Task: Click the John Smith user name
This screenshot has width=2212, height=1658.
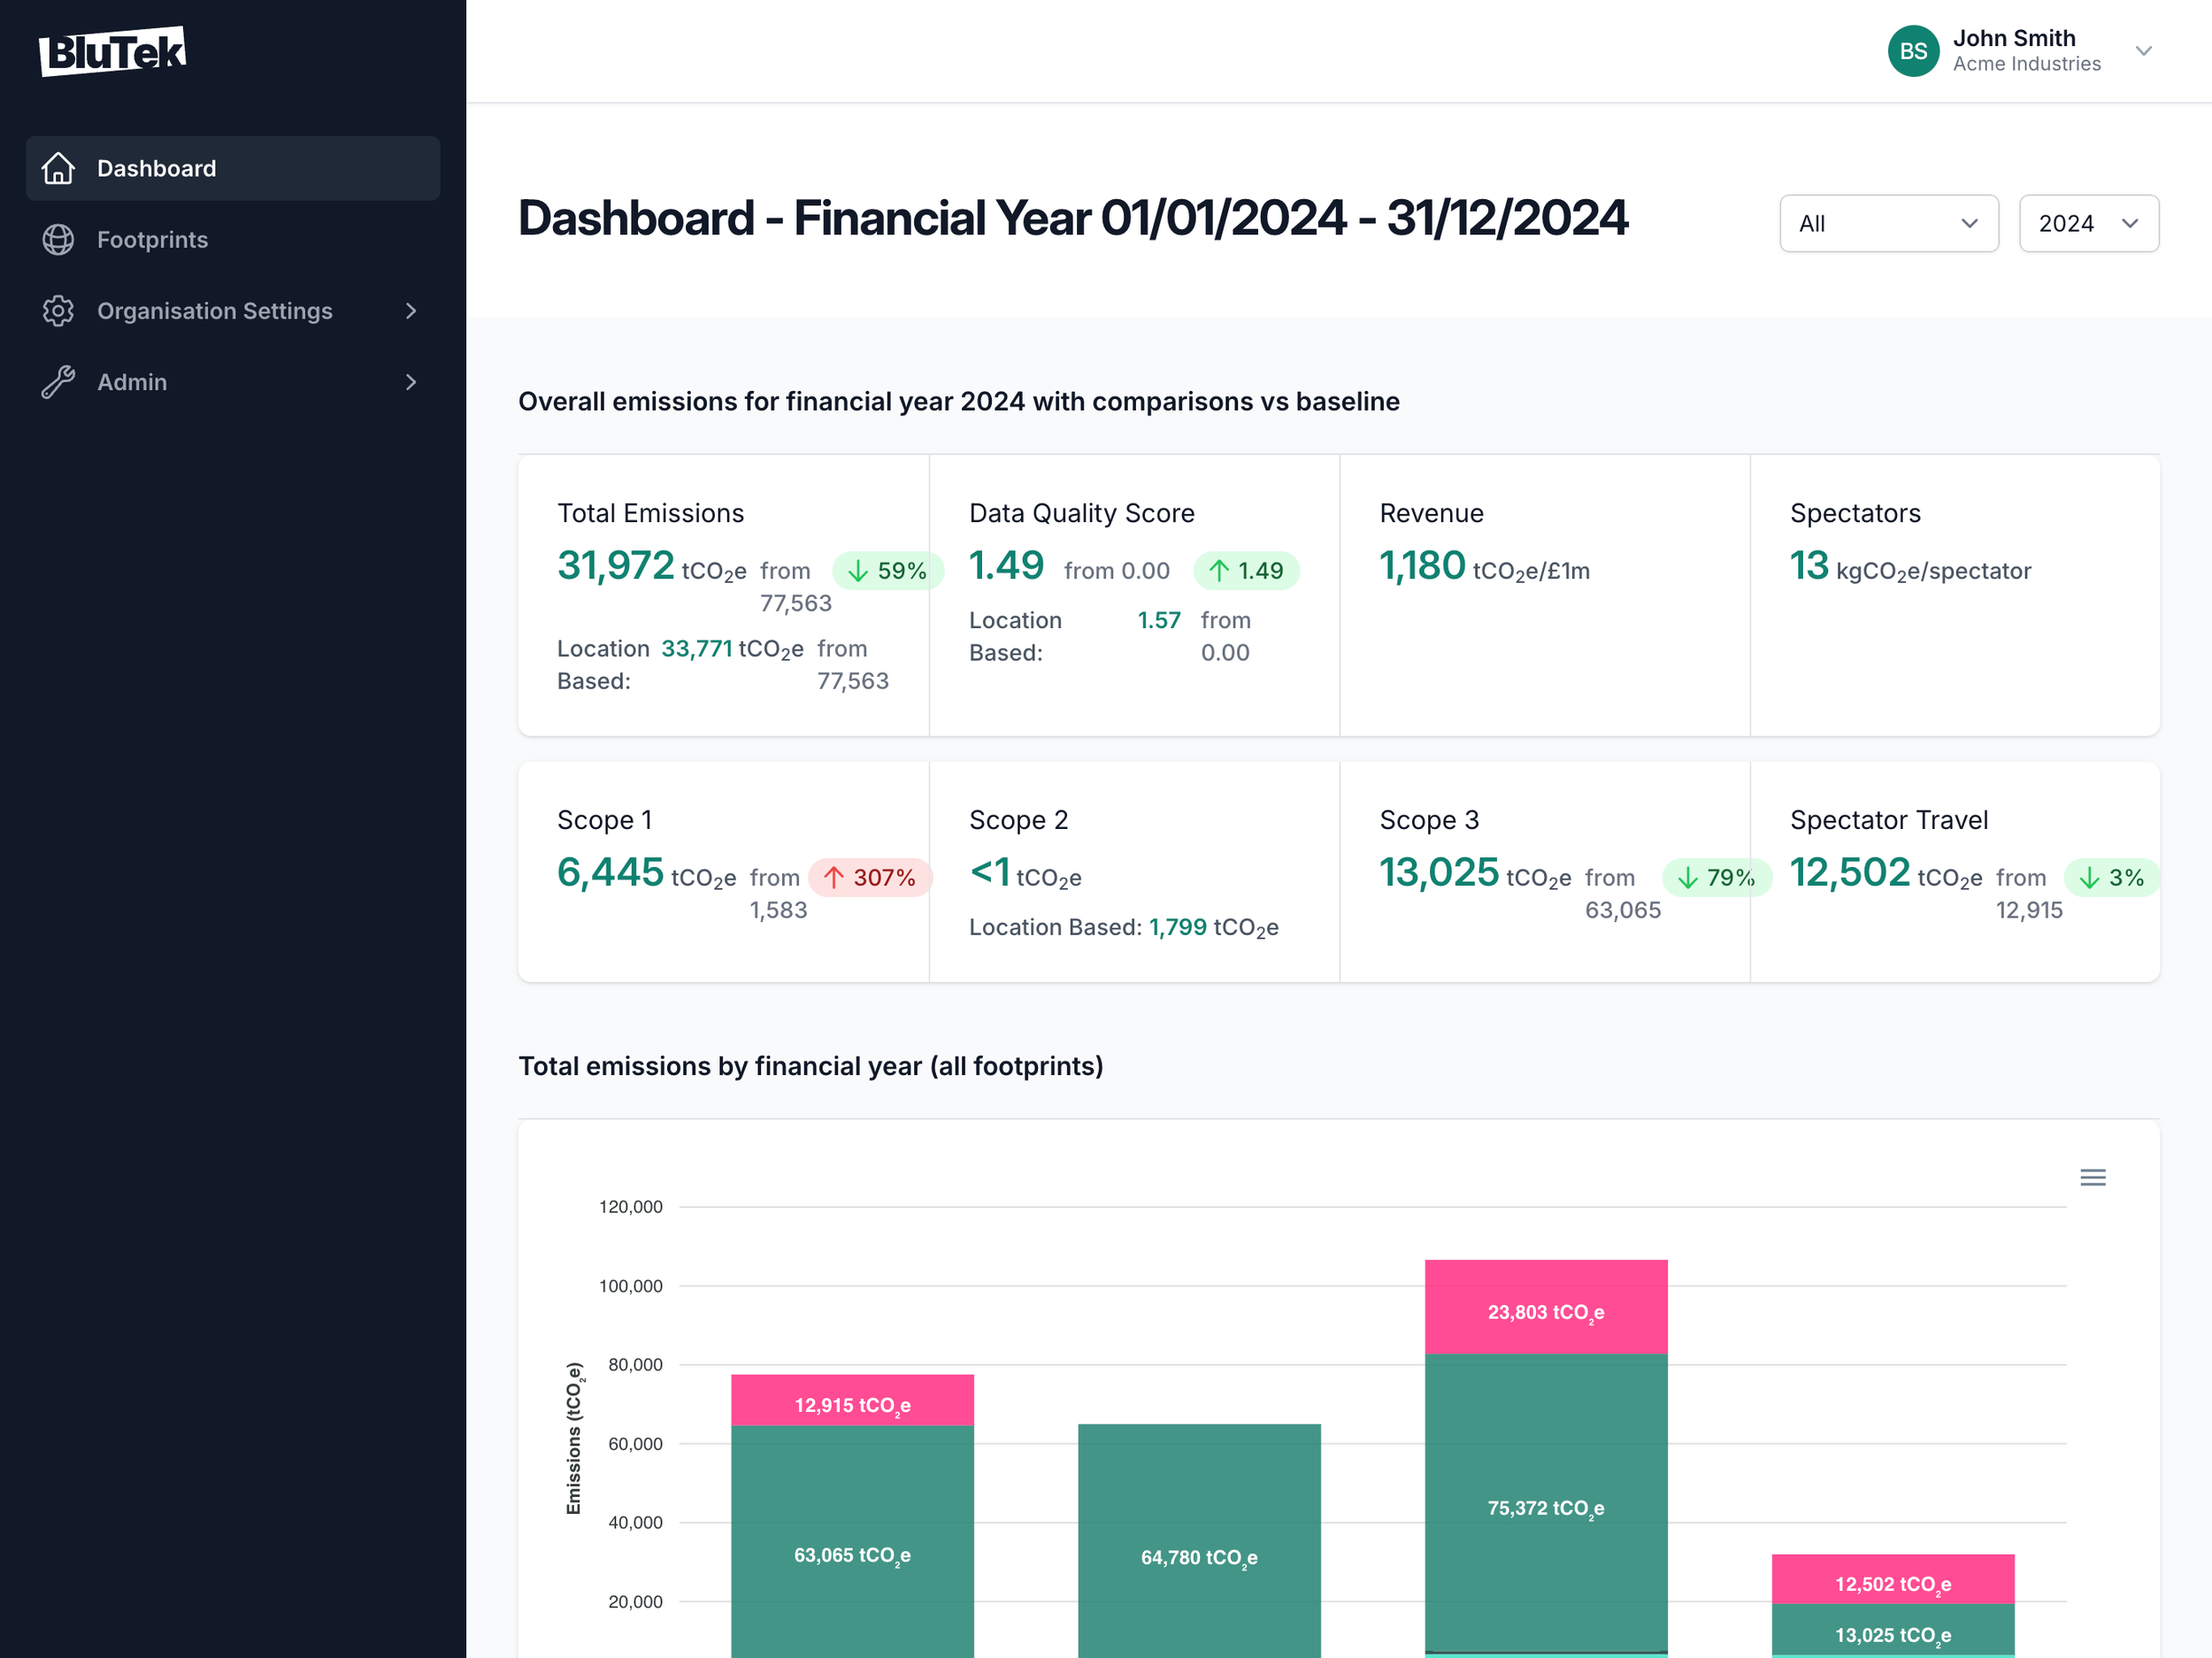Action: [2013, 38]
